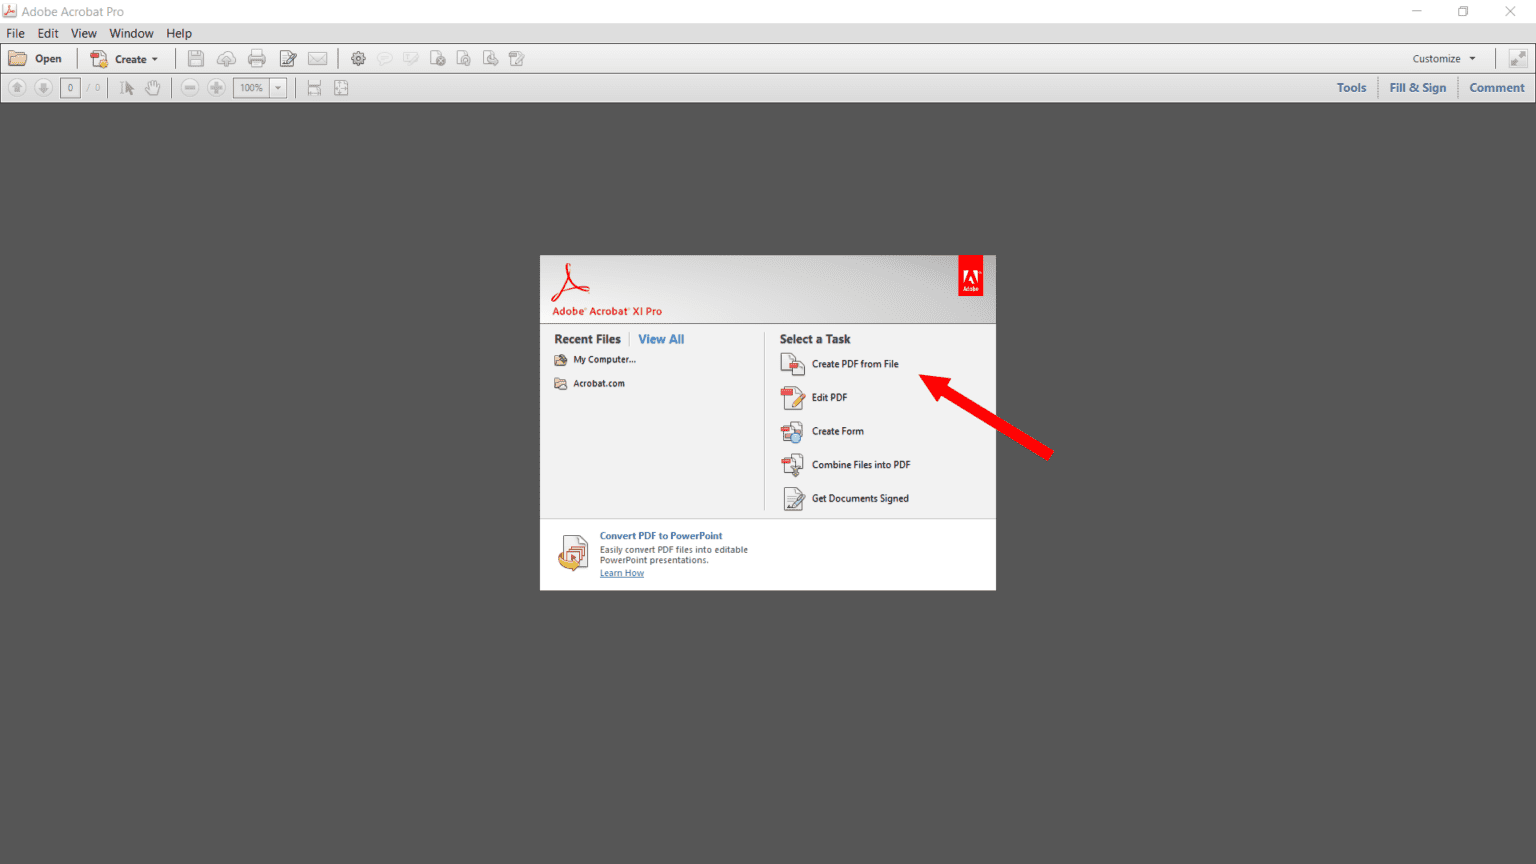Click the cloud upload icon
The width and height of the screenshot is (1536, 864).
(226, 59)
